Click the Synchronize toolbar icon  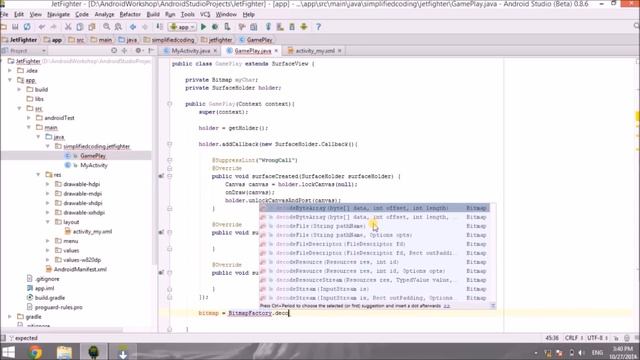(27, 27)
